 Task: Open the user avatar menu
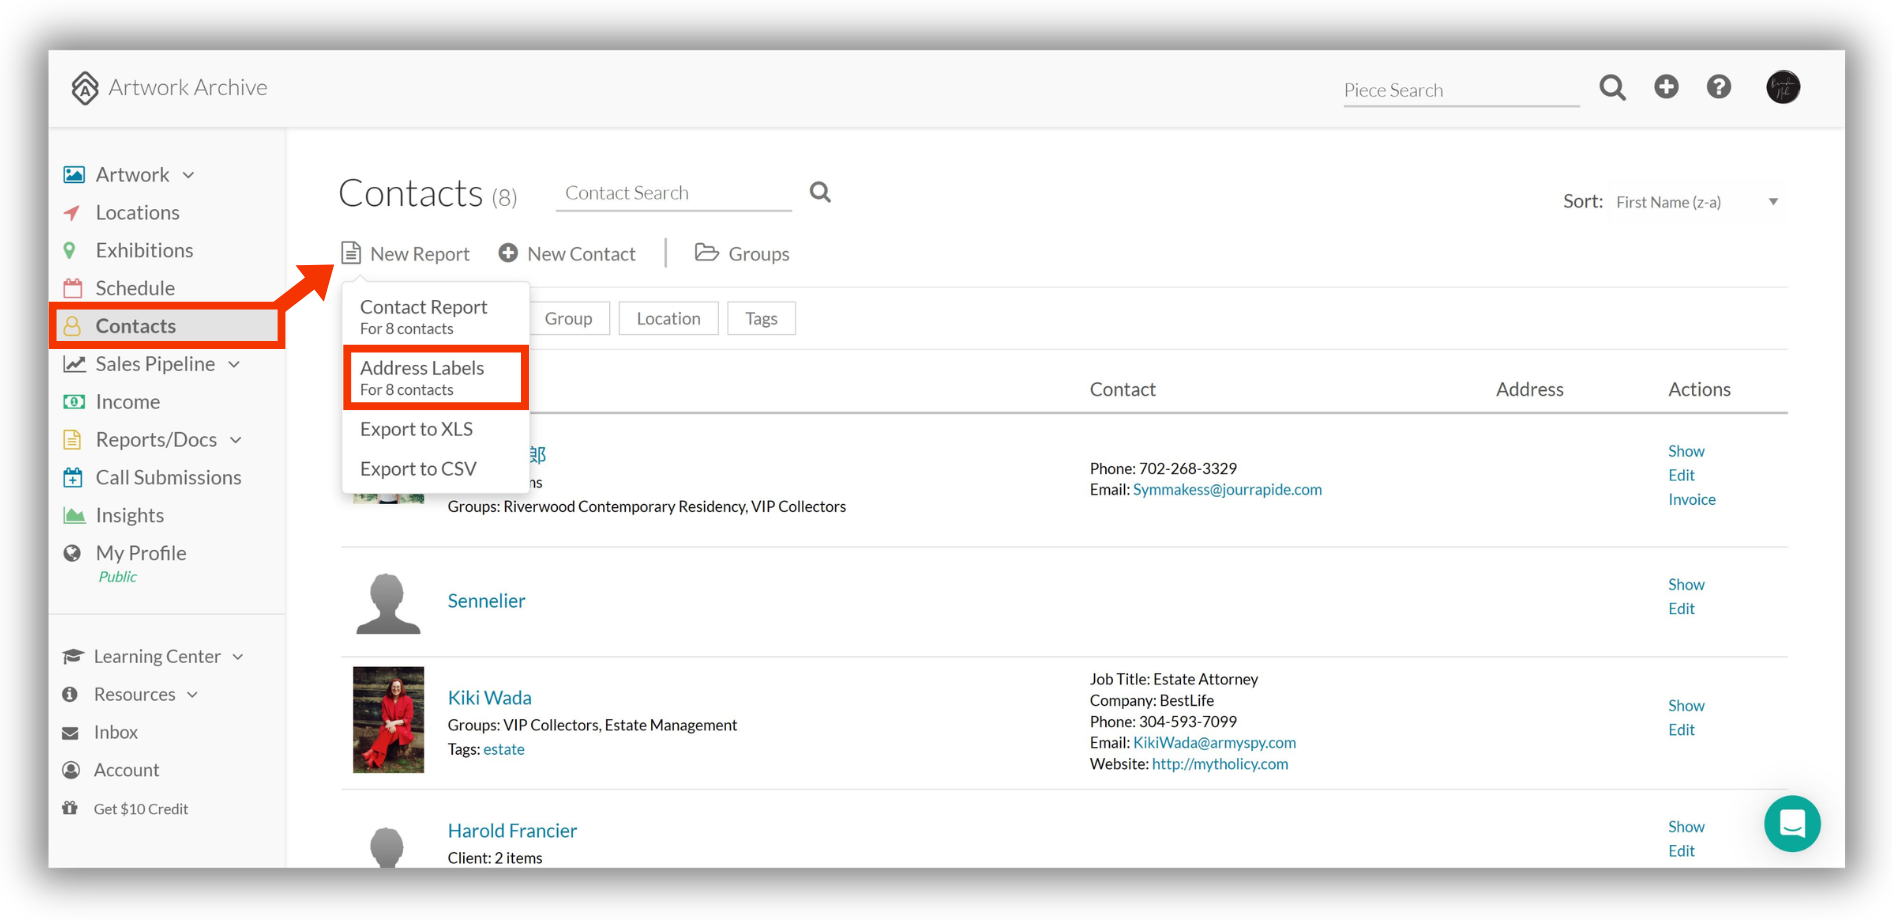[x=1783, y=87]
